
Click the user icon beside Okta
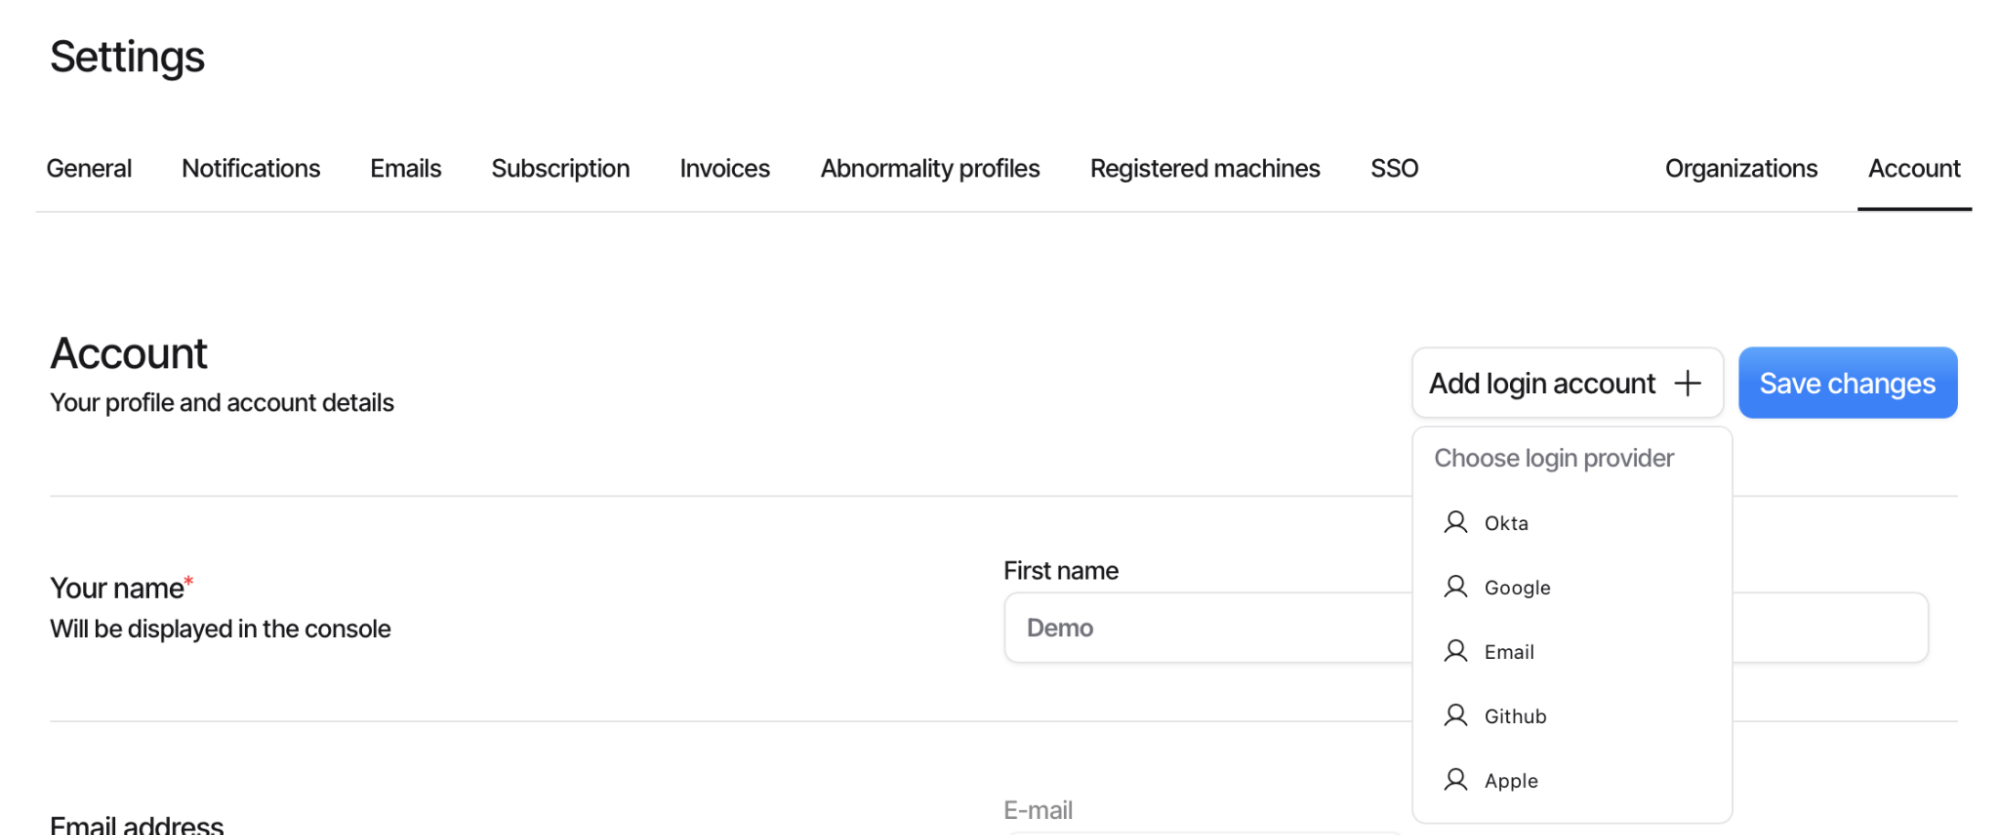pos(1455,522)
